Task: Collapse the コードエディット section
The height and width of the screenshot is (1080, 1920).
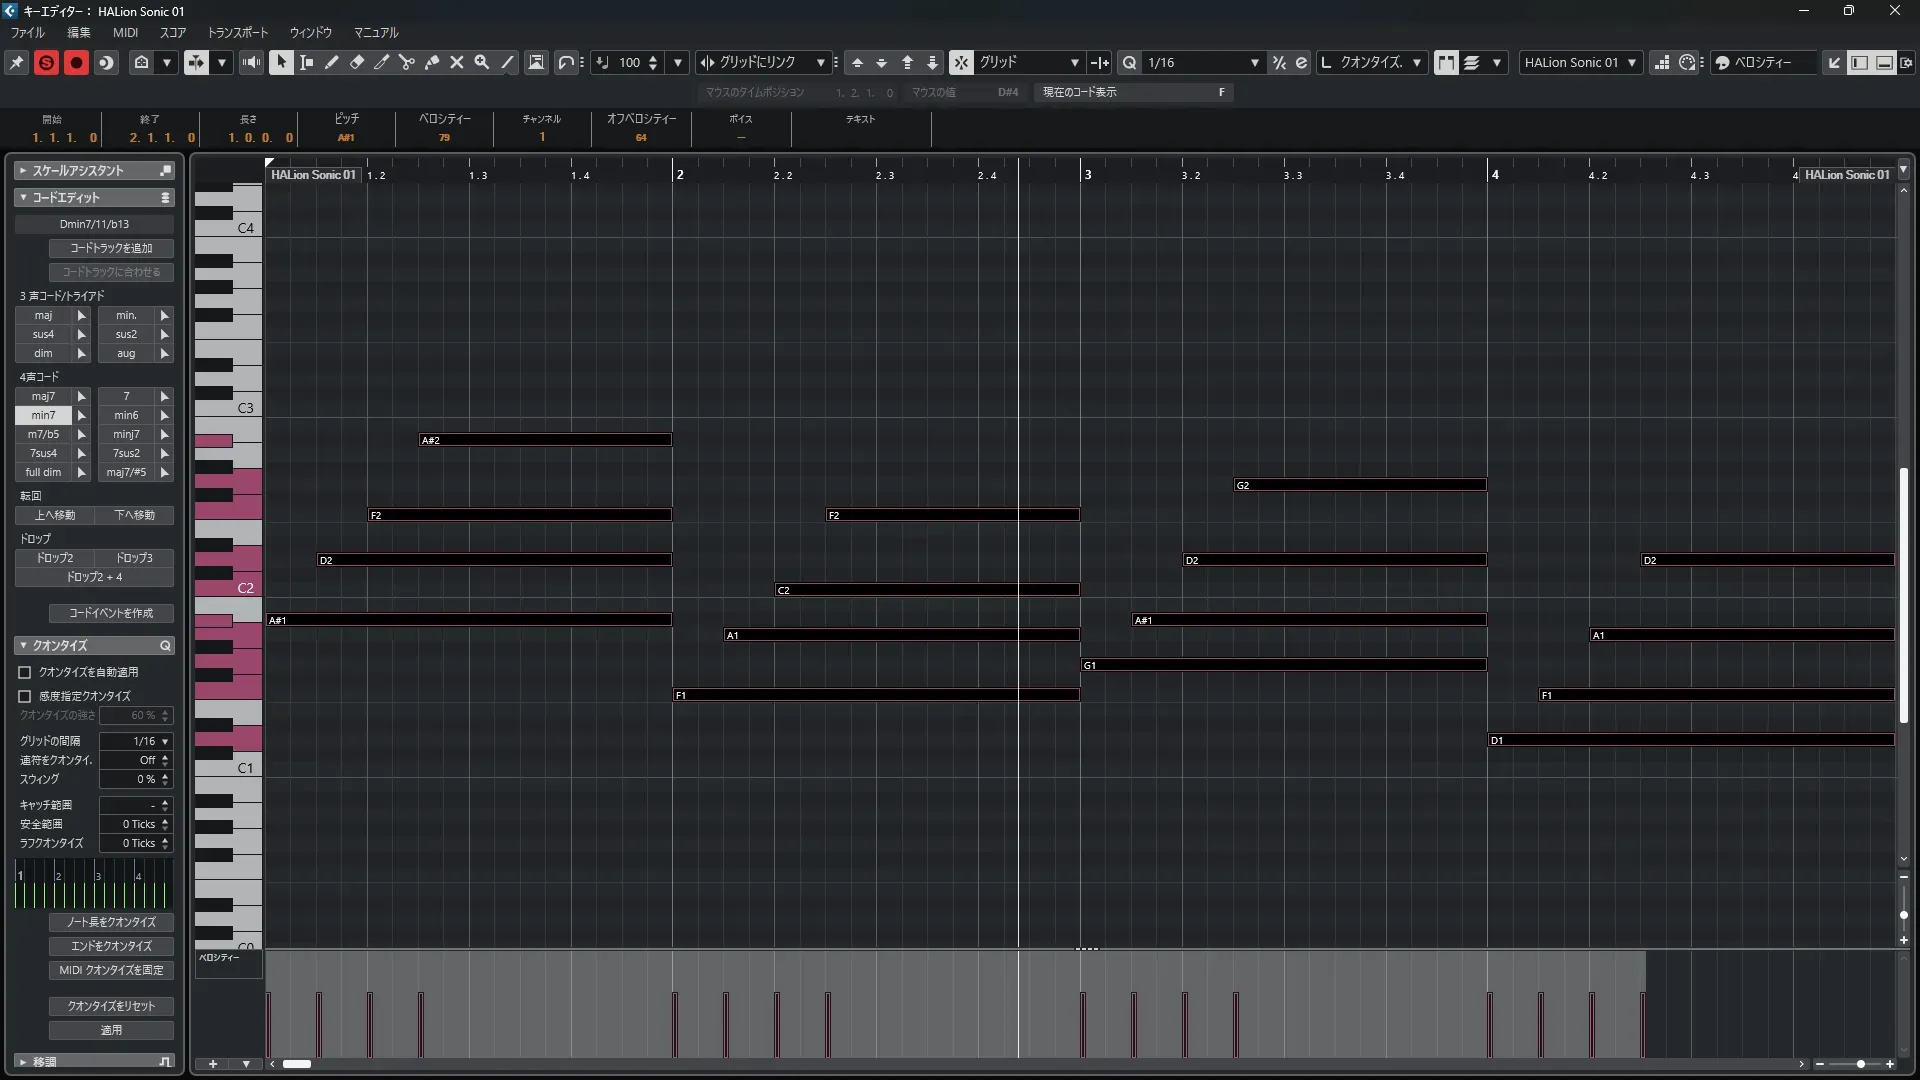Action: pyautogui.click(x=23, y=198)
